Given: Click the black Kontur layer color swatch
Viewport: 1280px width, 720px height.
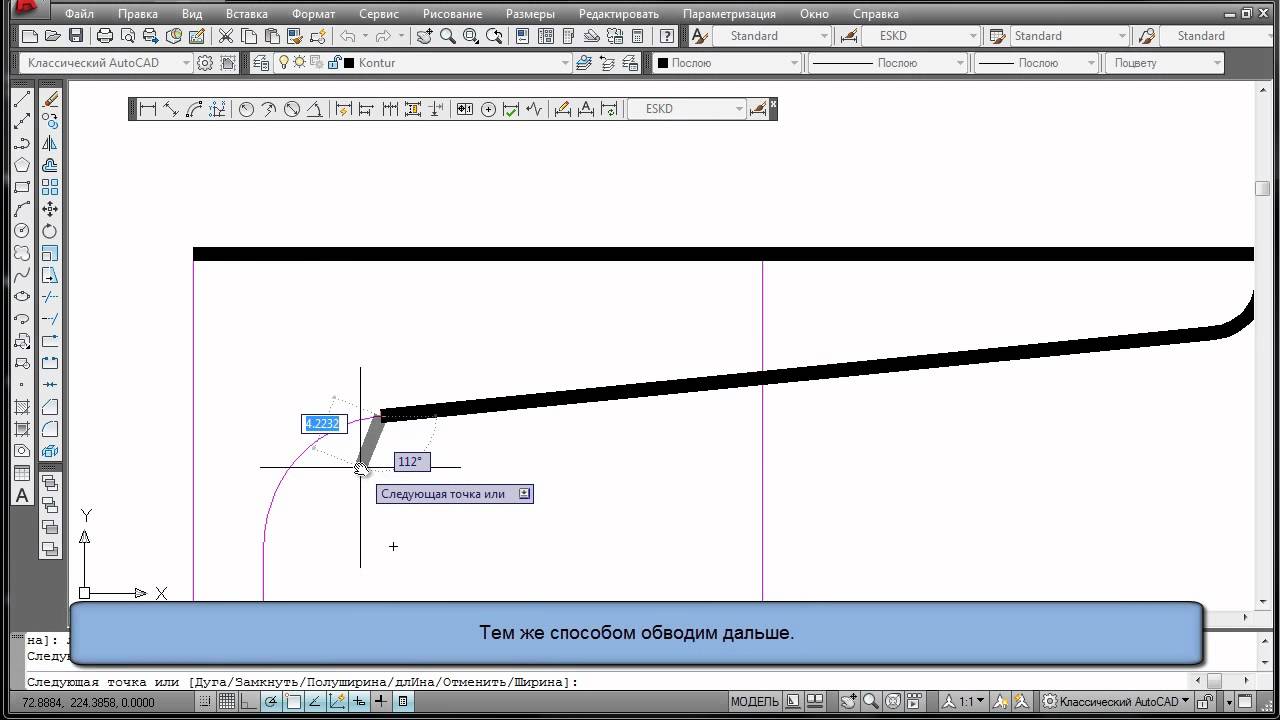Looking at the screenshot, I should (x=349, y=63).
